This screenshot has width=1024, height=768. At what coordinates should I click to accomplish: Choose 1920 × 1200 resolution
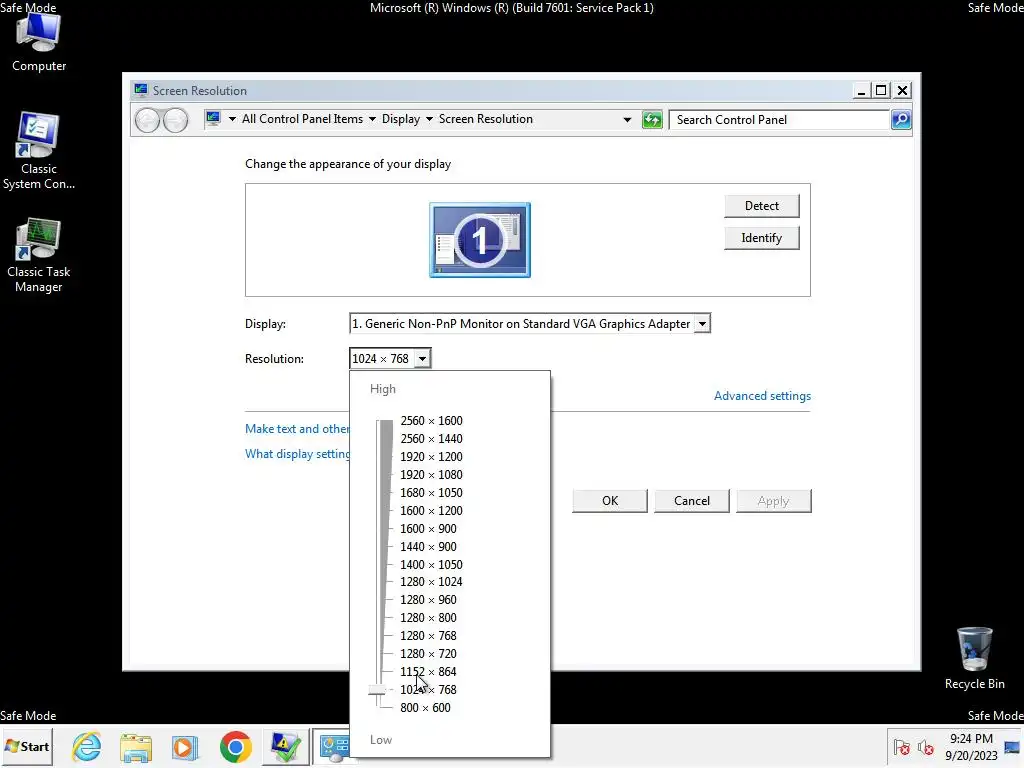pos(431,456)
